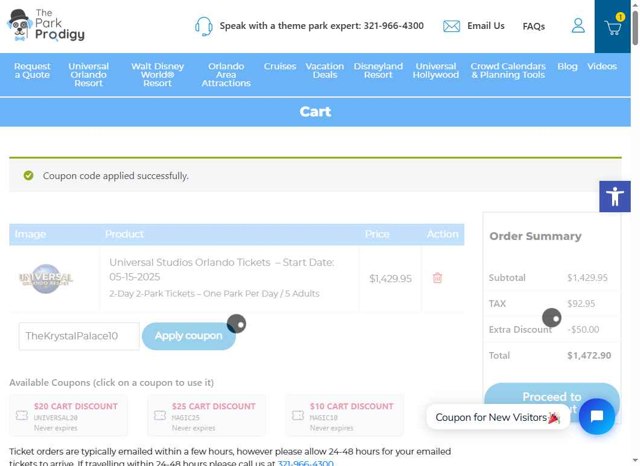Image resolution: width=640 pixels, height=466 pixels.
Task: Click the Apply coupon button
Action: 189,336
